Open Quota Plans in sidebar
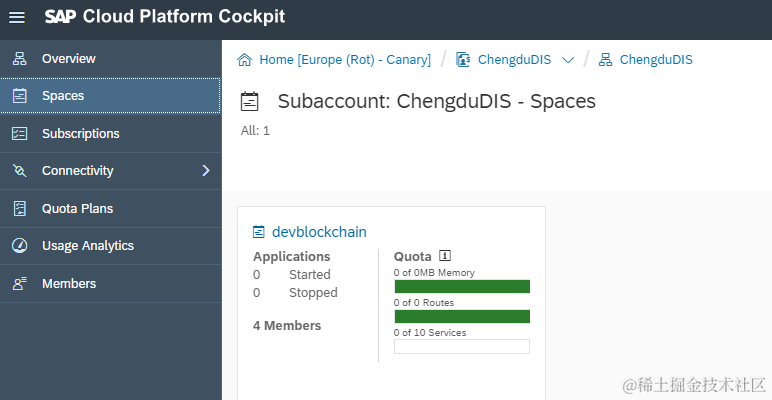 coord(110,208)
